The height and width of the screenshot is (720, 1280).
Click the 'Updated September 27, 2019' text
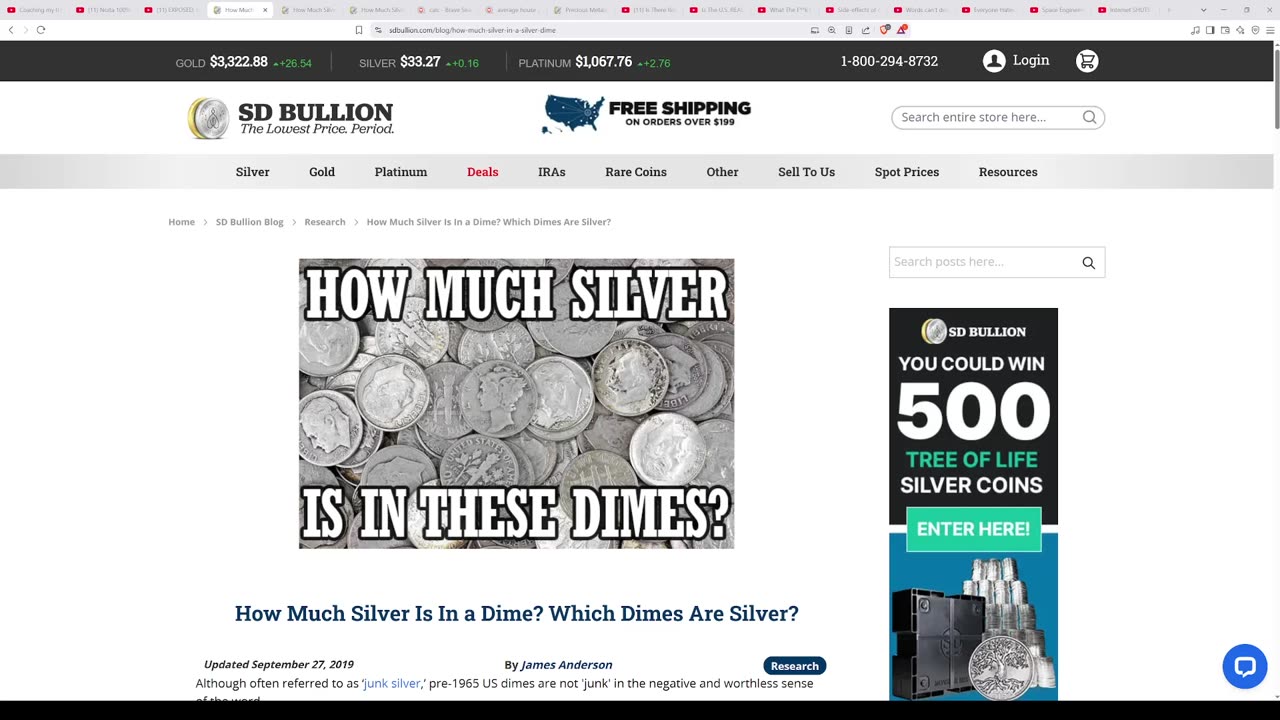279,665
